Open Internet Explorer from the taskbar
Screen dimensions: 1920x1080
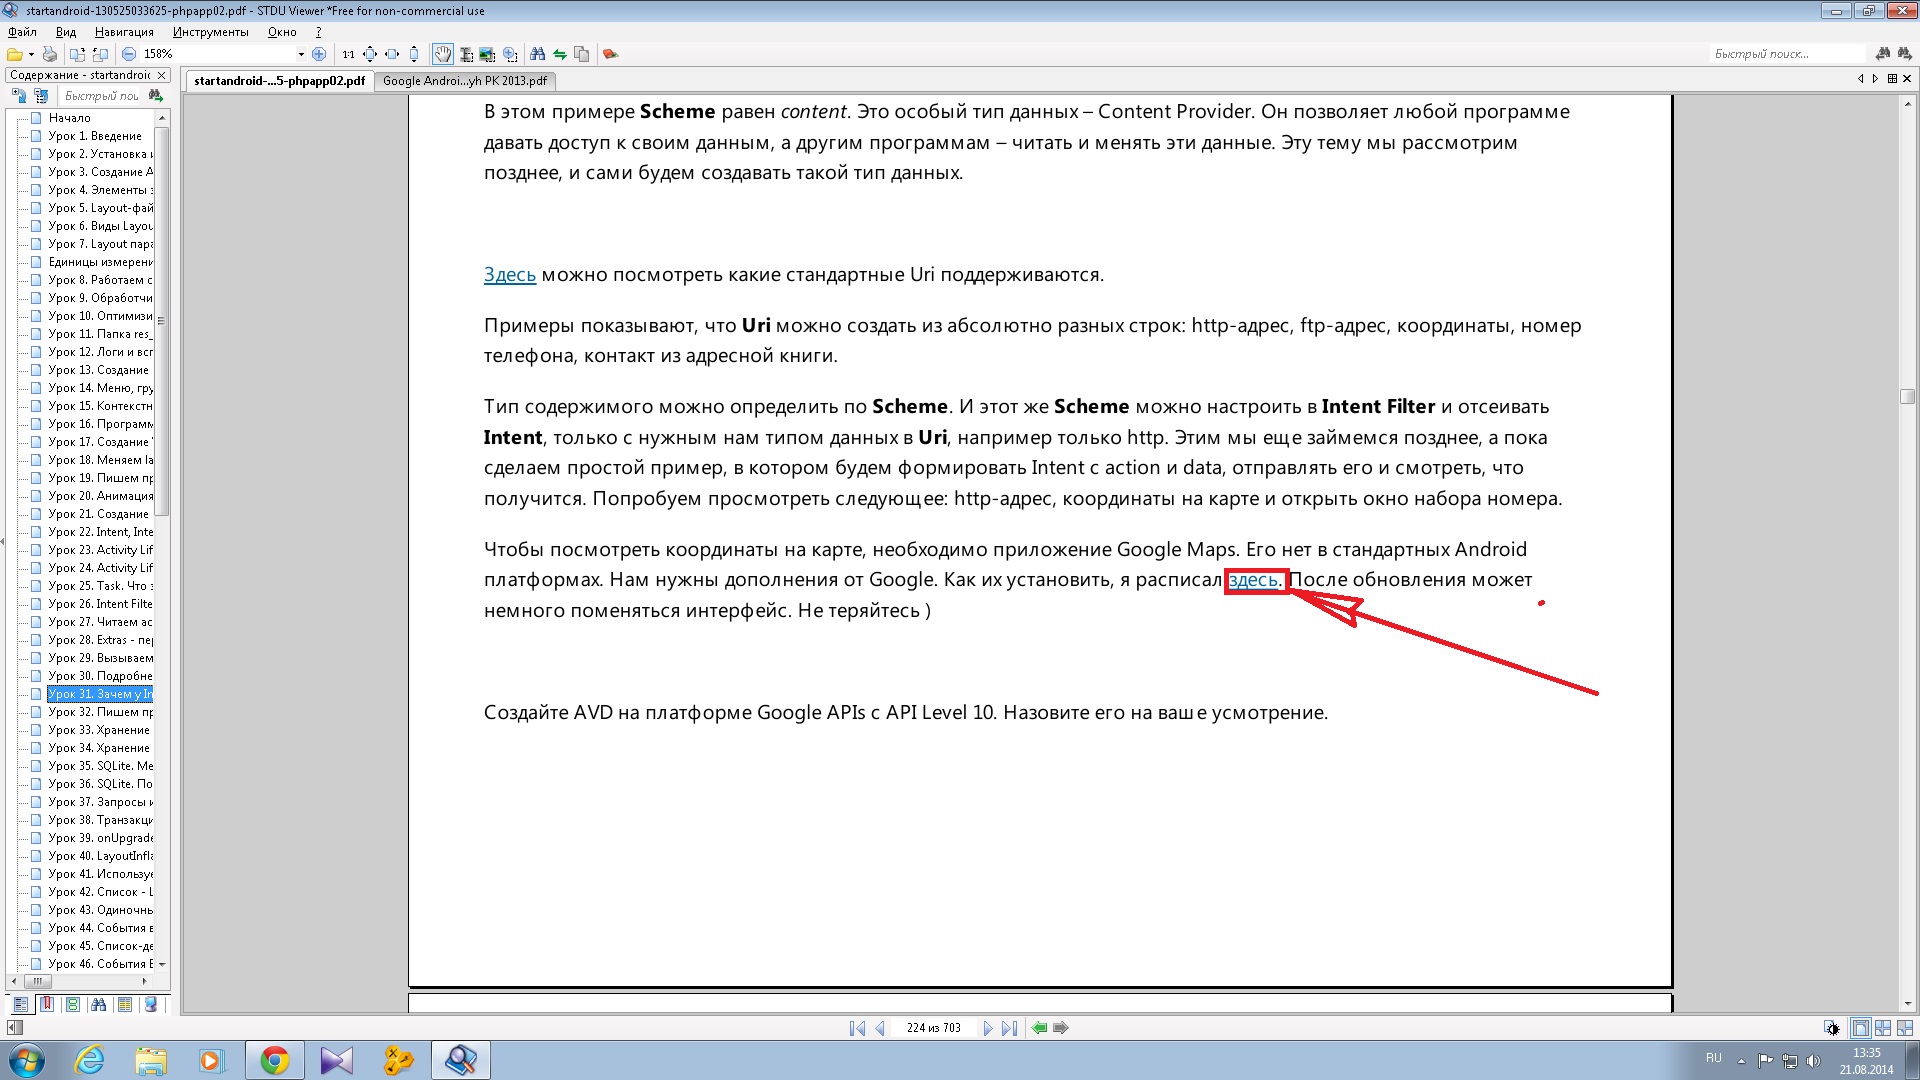pyautogui.click(x=90, y=1060)
